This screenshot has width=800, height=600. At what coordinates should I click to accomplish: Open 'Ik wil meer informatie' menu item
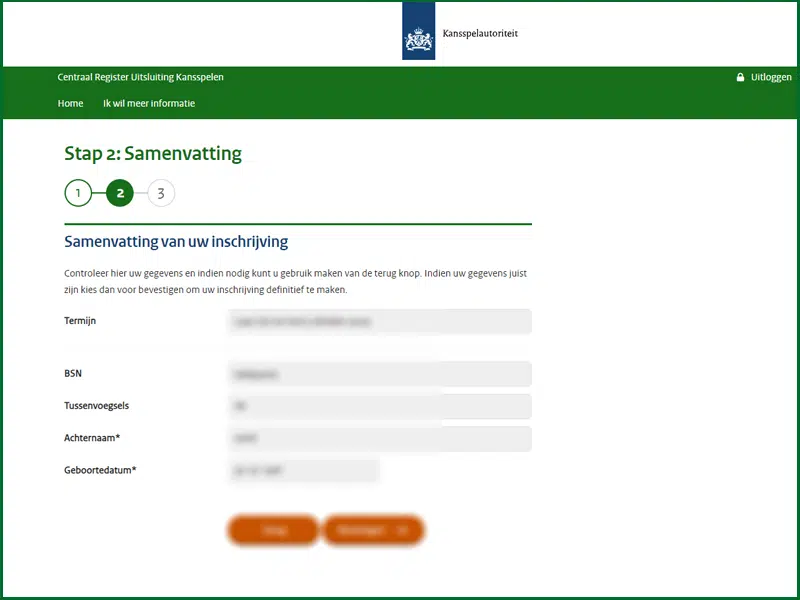pyautogui.click(x=149, y=103)
